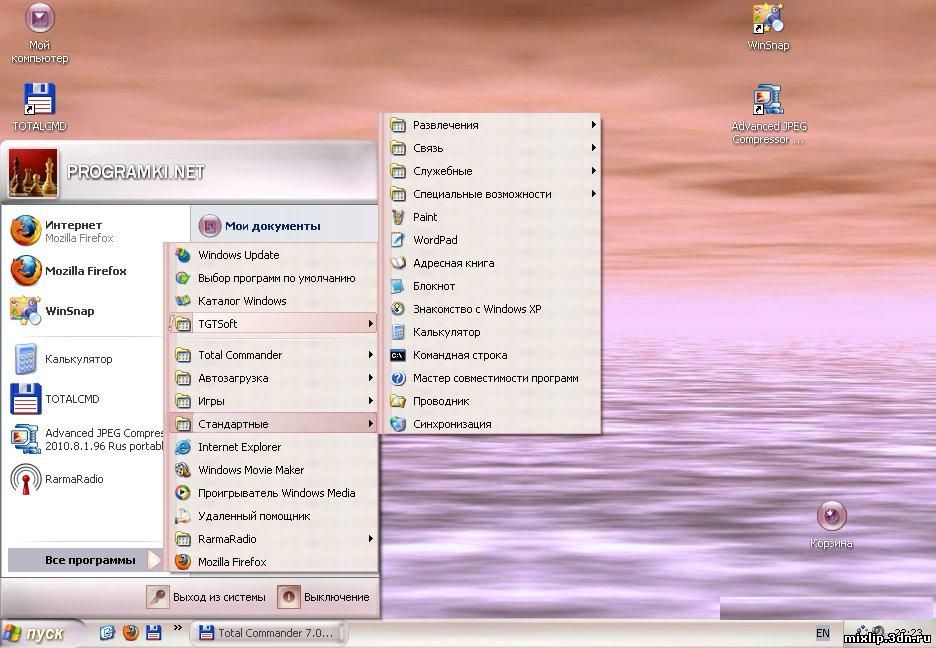Expand the Total Commander program folder

[273, 355]
